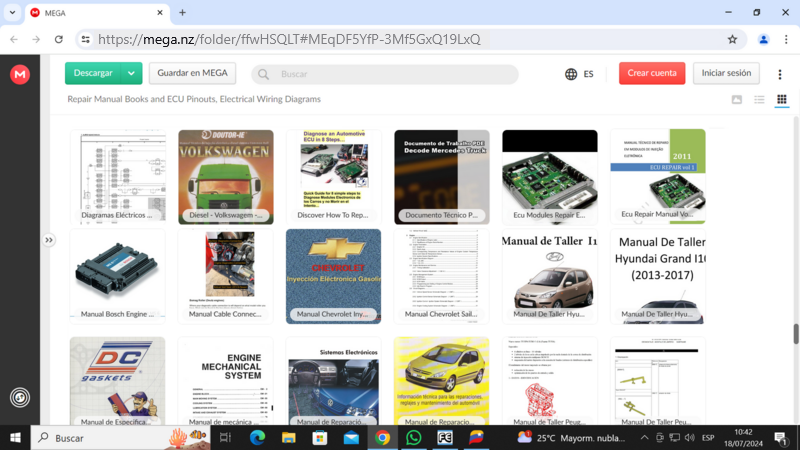800x450 pixels.
Task: Open the Manual Chevrolet Iny... file
Action: click(334, 276)
